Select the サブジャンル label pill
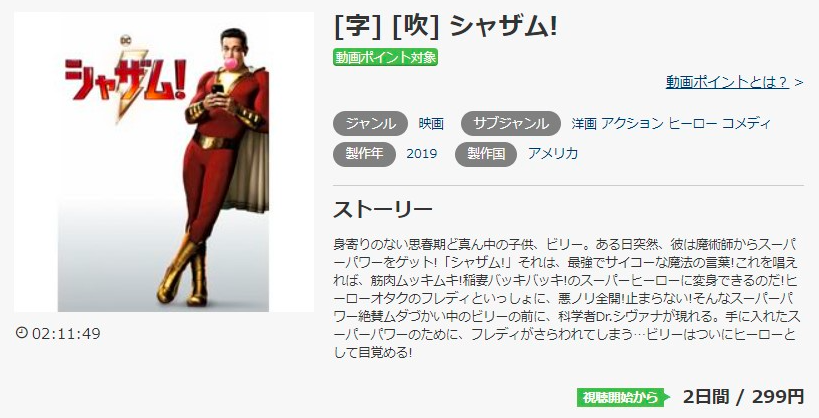The height and width of the screenshot is (418, 819). pyautogui.click(x=510, y=124)
